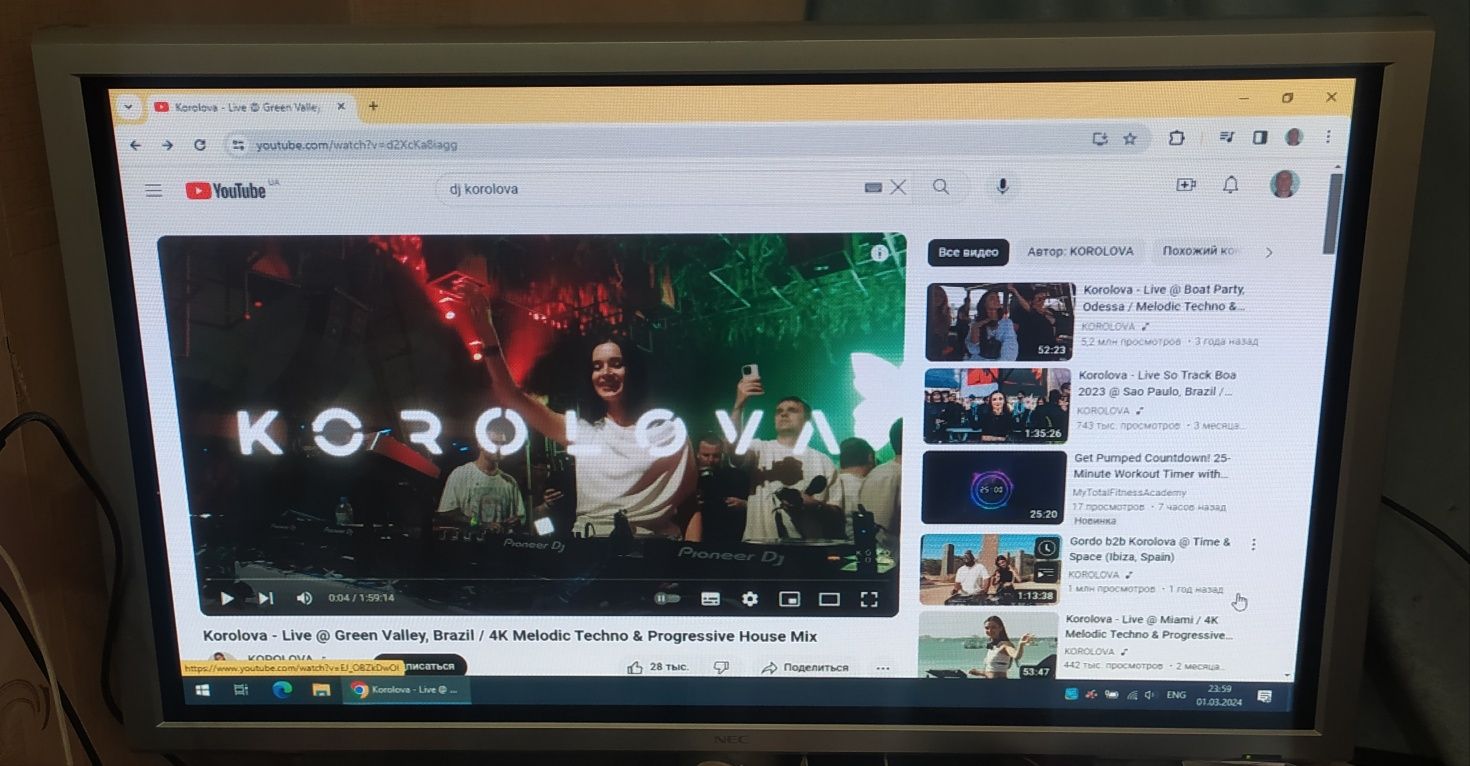Launch Microsoft Edge from taskbar
The height and width of the screenshot is (766, 1470).
(x=282, y=690)
